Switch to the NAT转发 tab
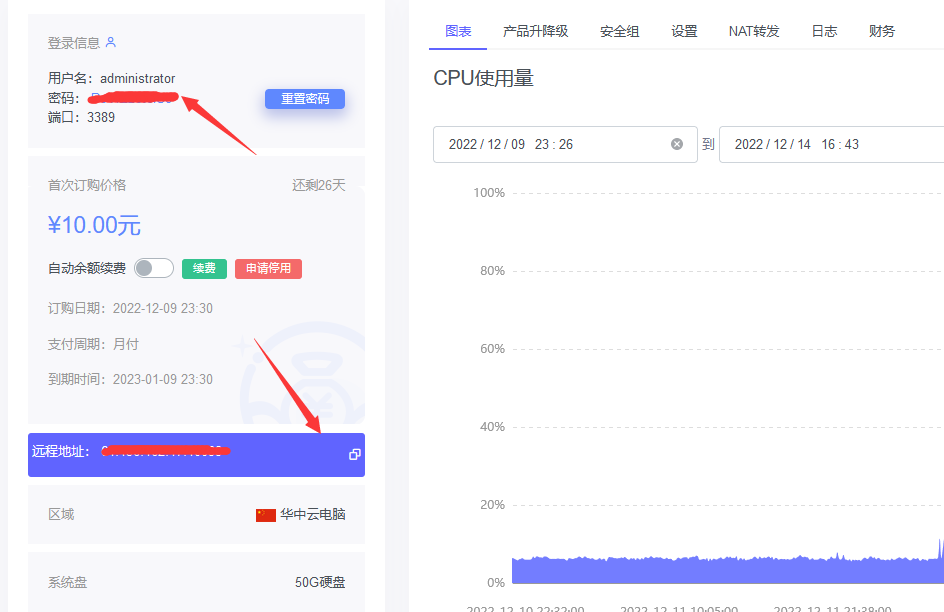This screenshot has width=944, height=612. tap(754, 31)
